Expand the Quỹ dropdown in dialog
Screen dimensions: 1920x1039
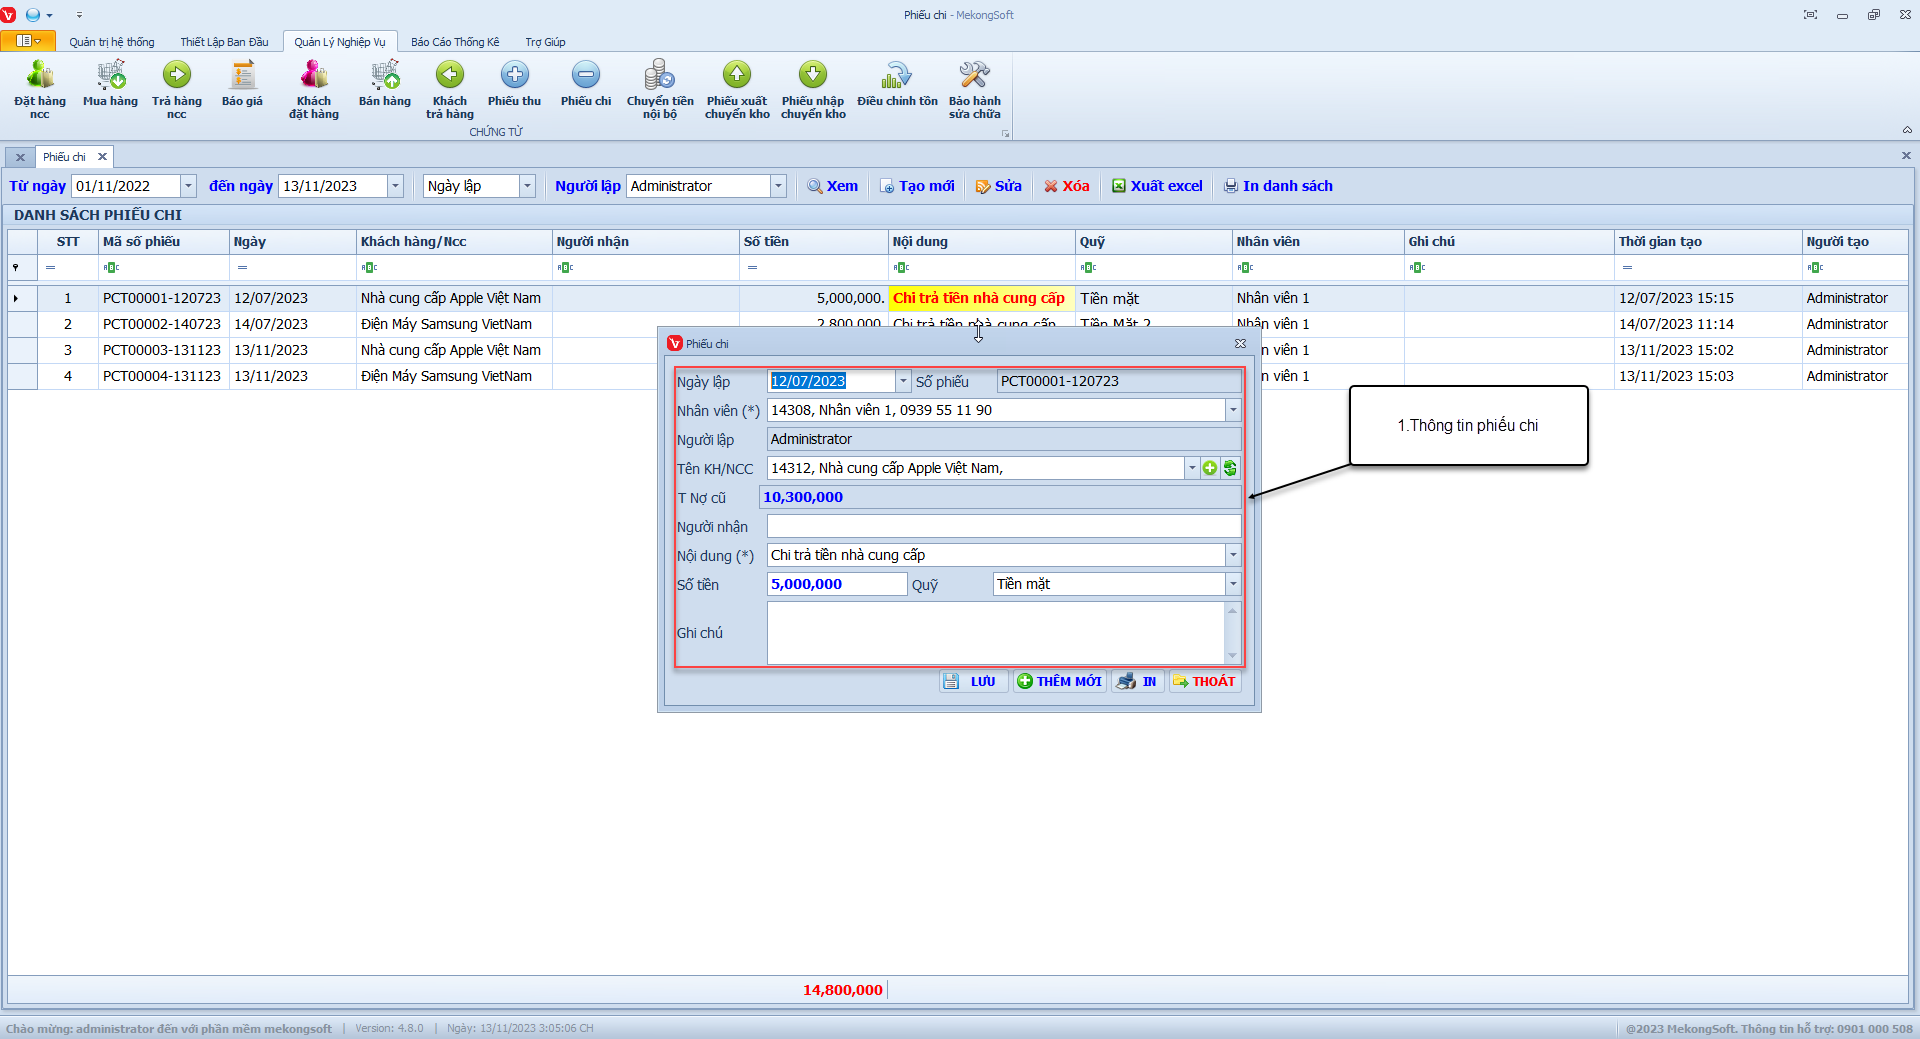[x=1233, y=584]
